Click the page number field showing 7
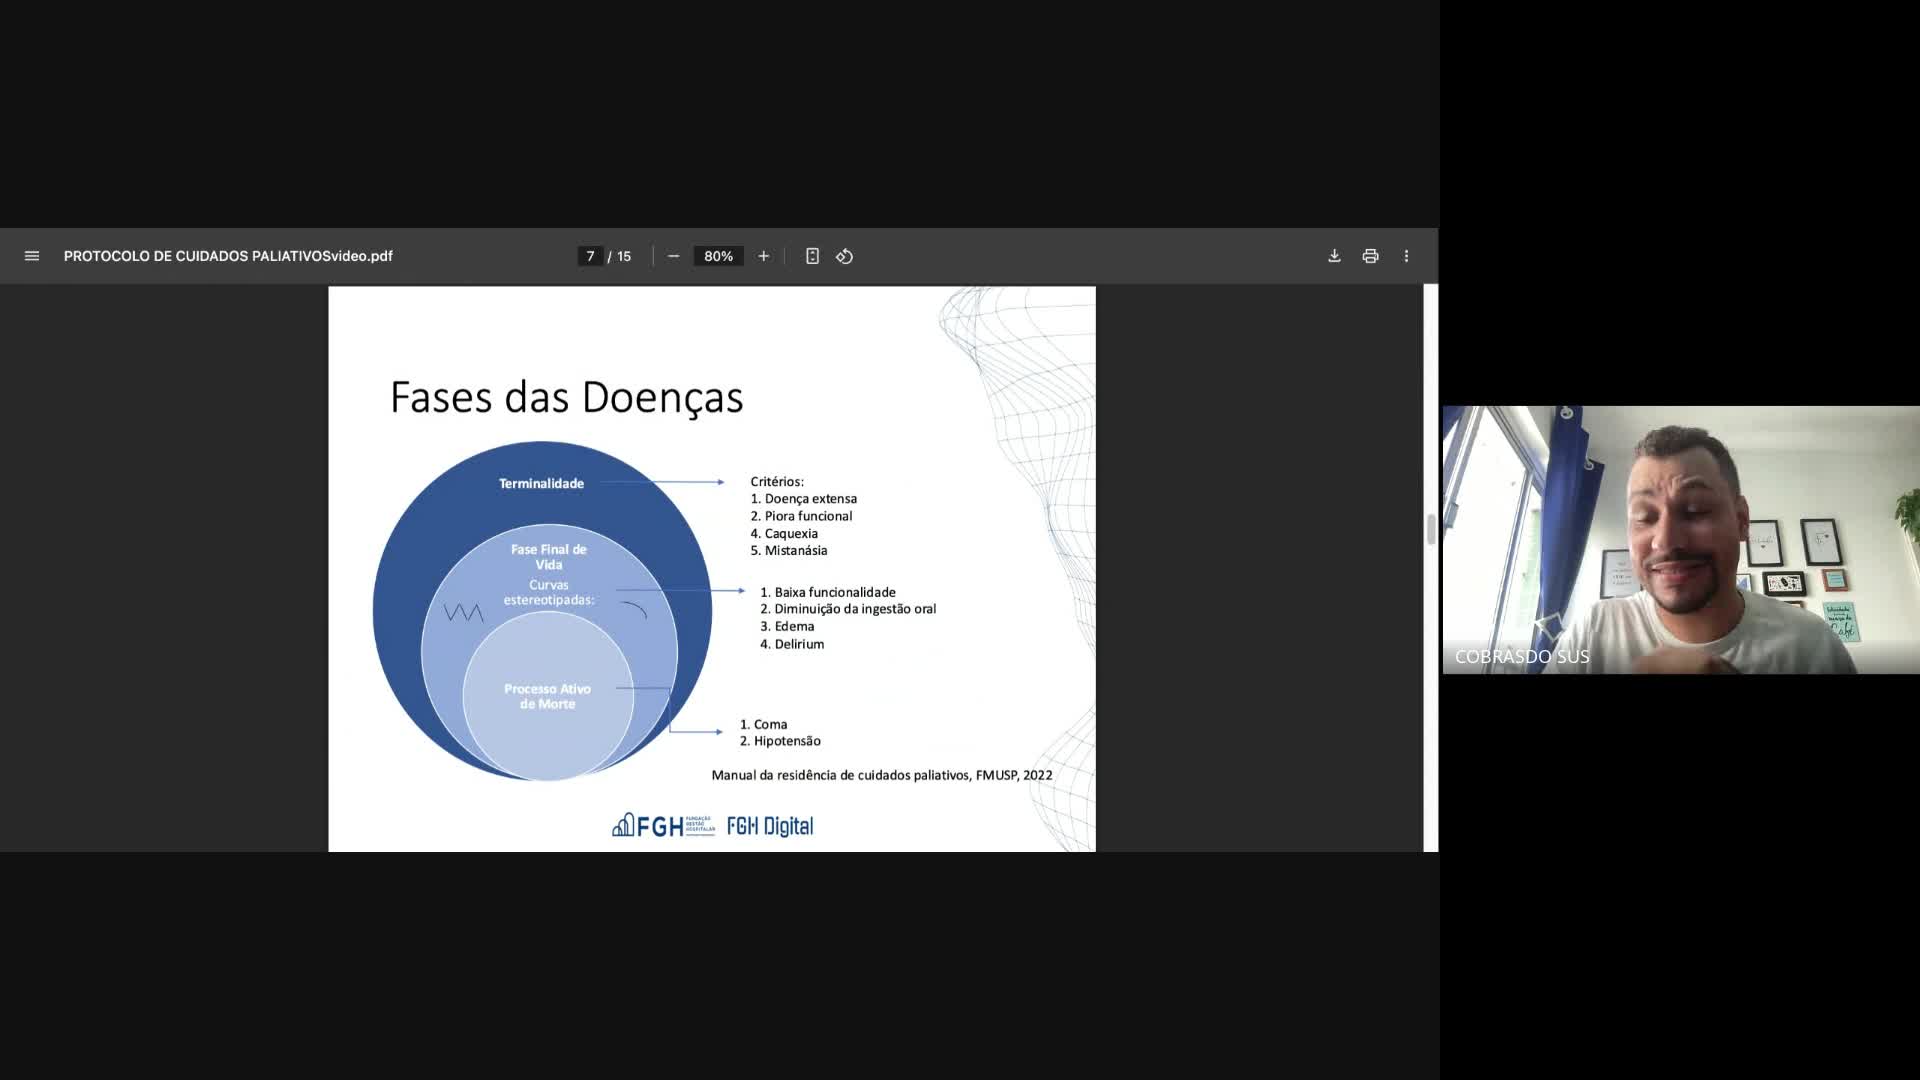 pos(590,256)
